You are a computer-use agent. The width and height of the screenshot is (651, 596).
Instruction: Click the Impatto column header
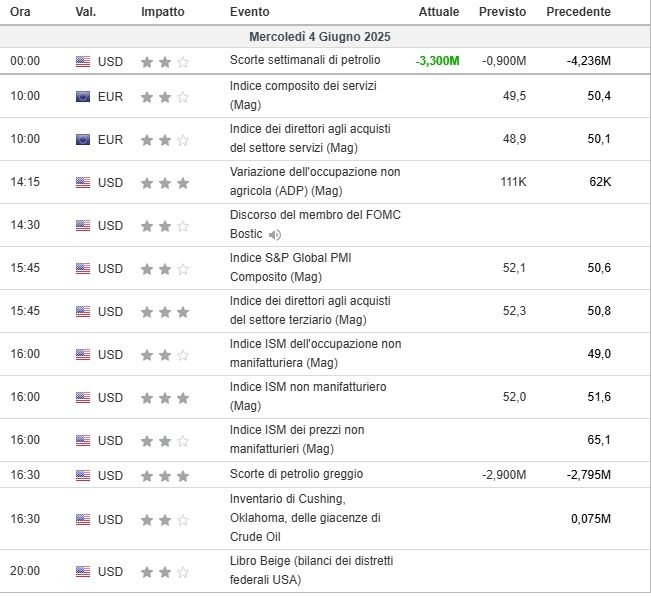[x=163, y=12]
